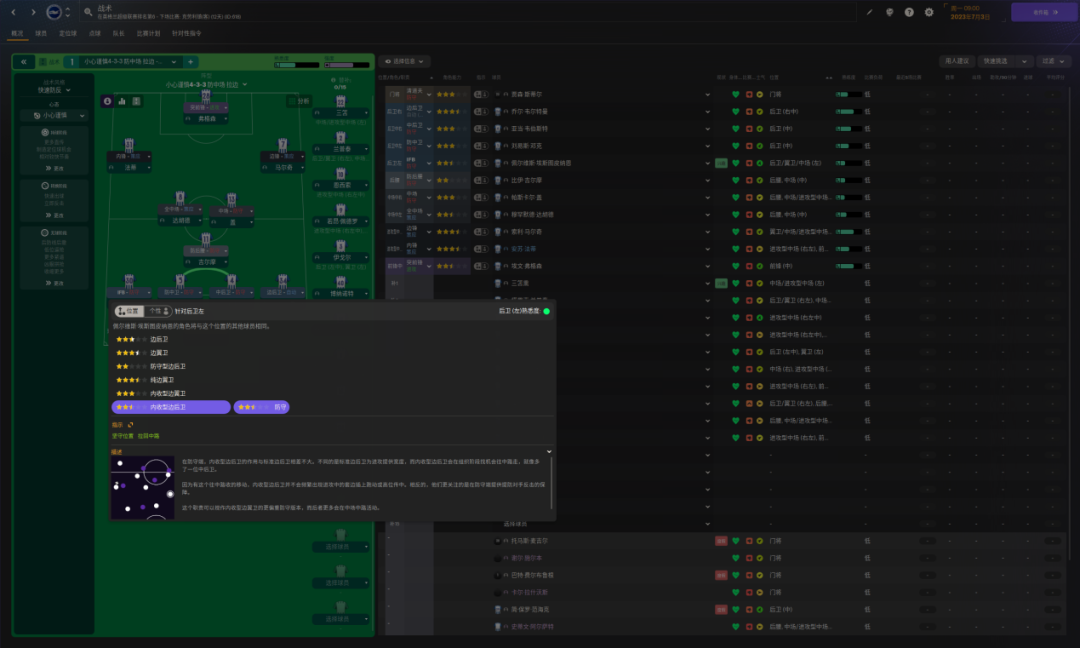1080x648 pixels.
Task: Select the 防守 duty pill
Action: click(262, 407)
